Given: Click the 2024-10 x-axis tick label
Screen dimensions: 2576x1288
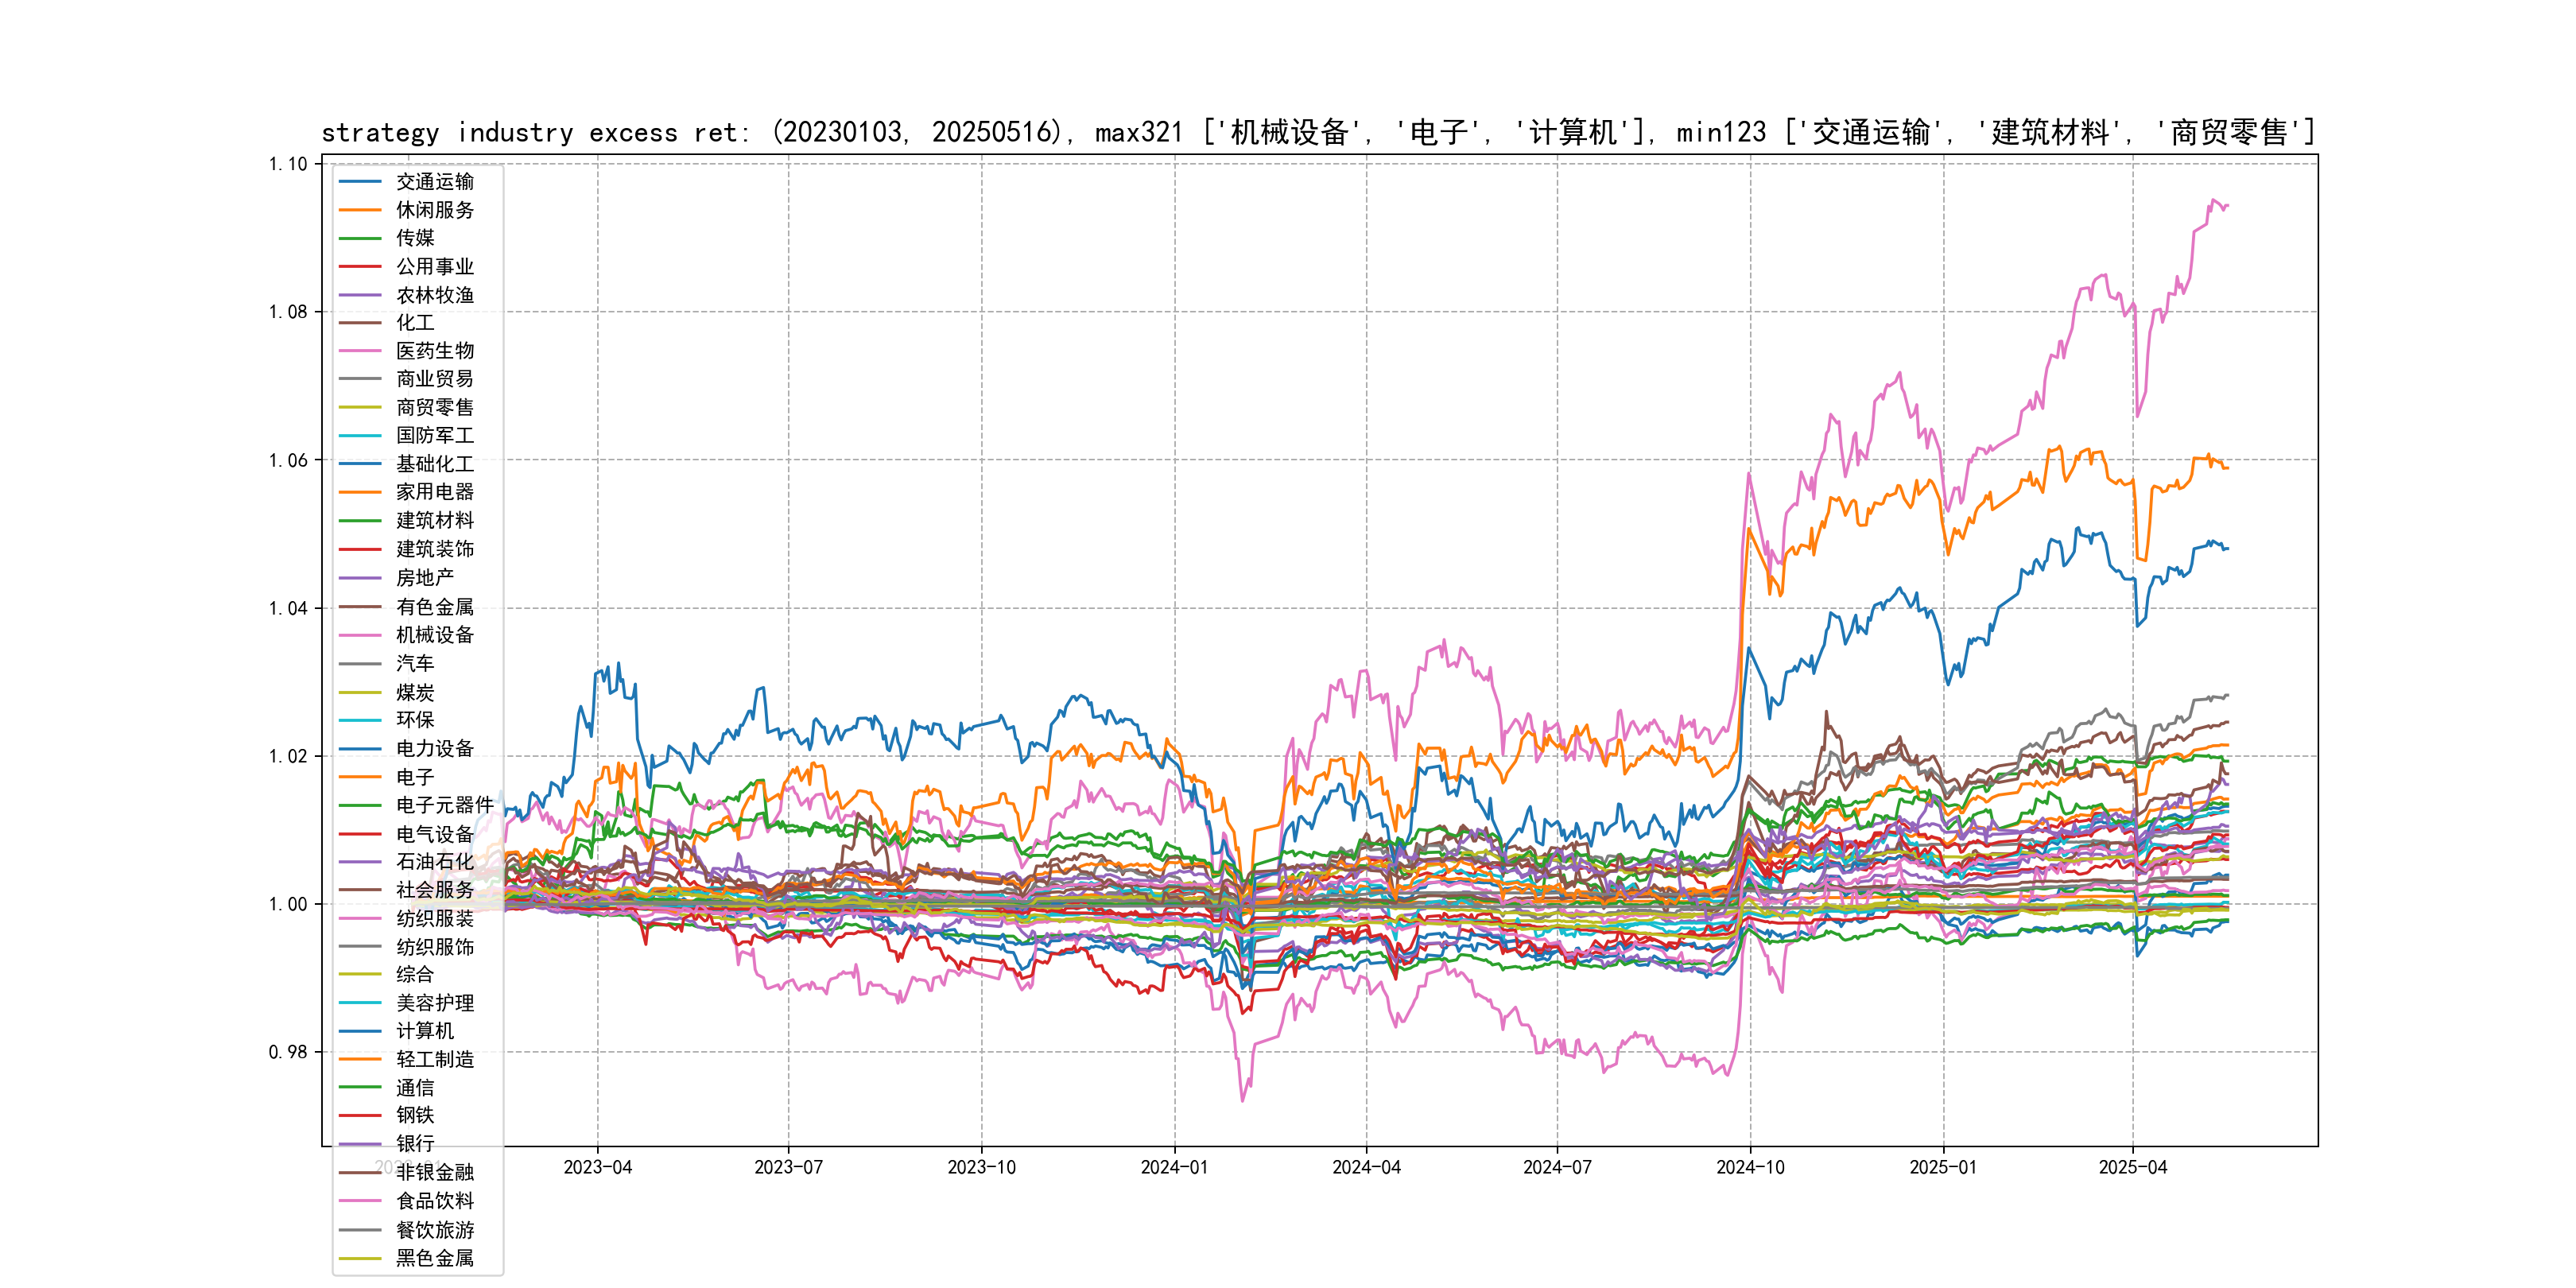Looking at the screenshot, I should tap(1750, 1167).
